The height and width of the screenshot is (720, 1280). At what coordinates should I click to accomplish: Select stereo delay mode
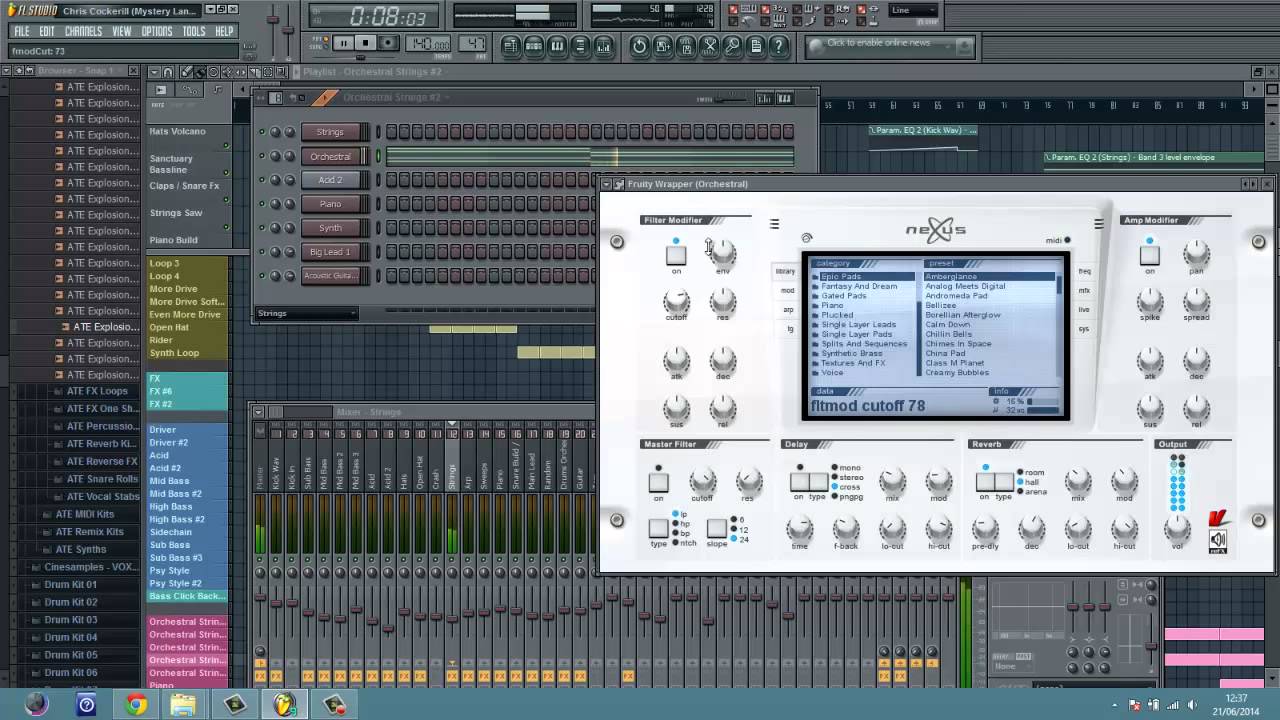pos(847,478)
